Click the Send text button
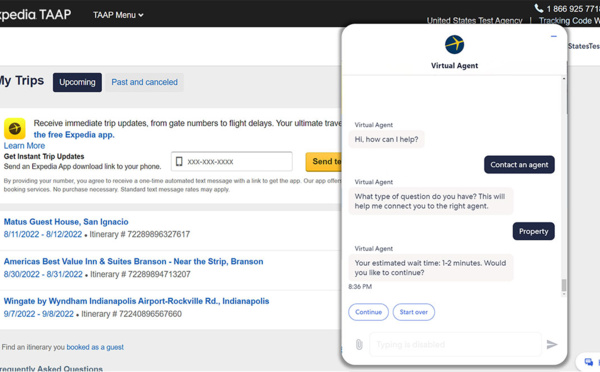This screenshot has height=372, width=600. (324, 162)
